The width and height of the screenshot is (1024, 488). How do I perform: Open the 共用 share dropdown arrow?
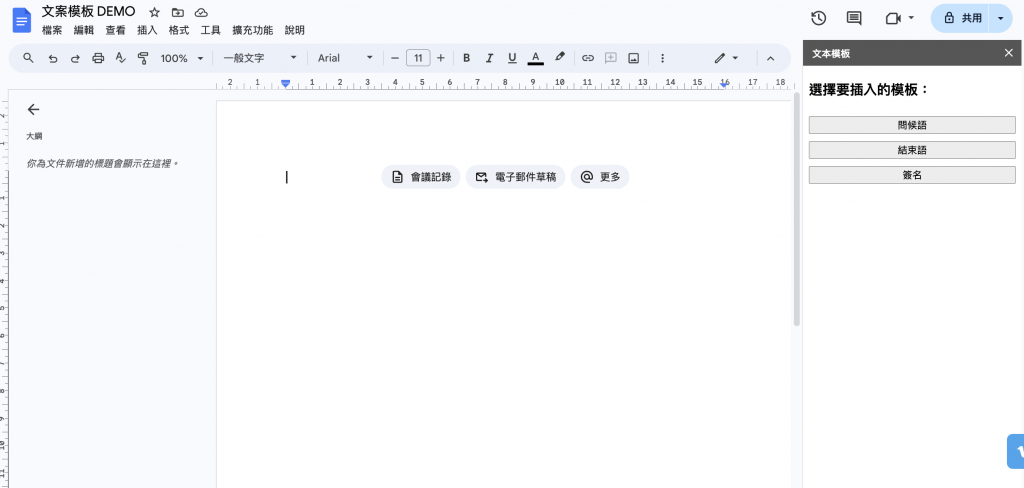pyautogui.click(x=1000, y=18)
